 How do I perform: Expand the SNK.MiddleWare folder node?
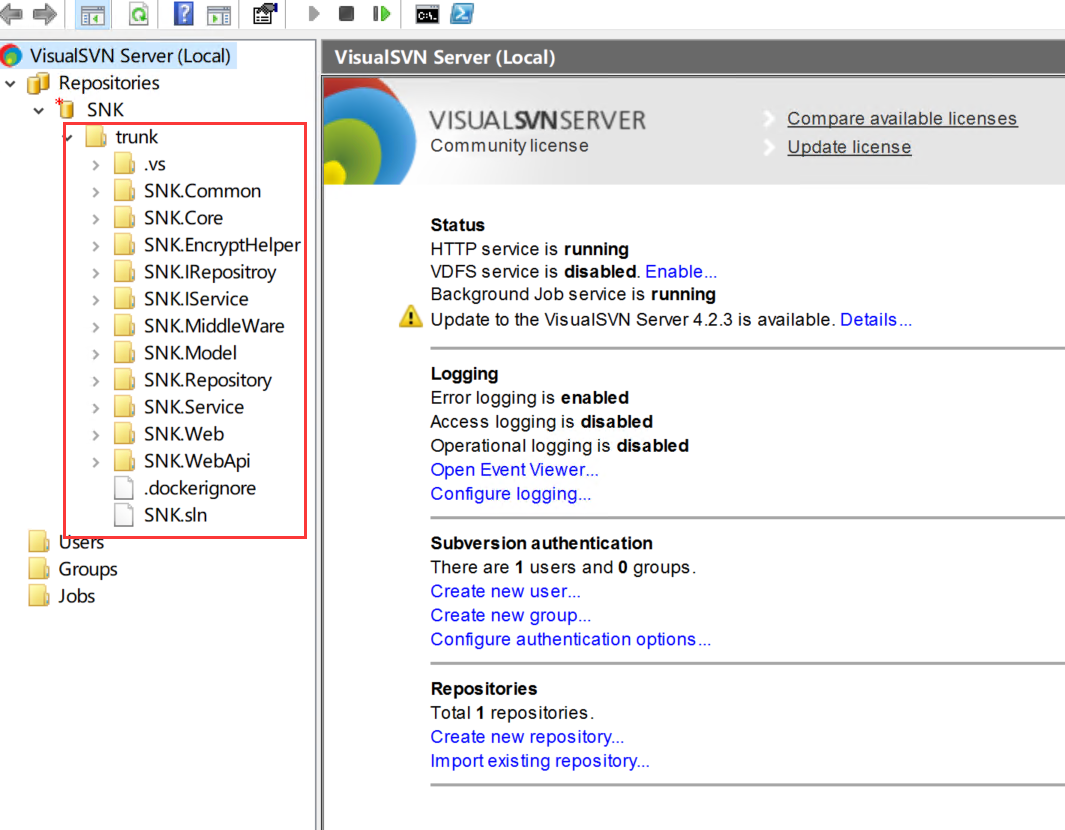[96, 327]
